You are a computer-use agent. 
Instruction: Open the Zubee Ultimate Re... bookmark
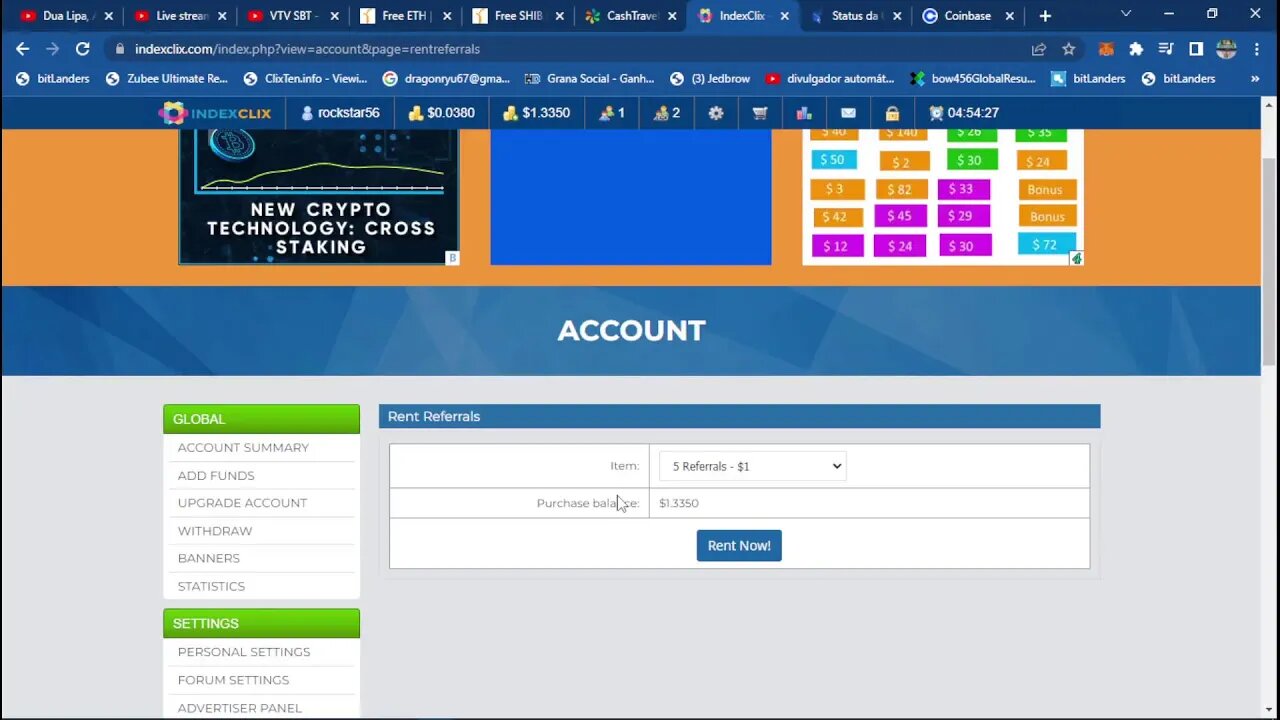(x=167, y=78)
